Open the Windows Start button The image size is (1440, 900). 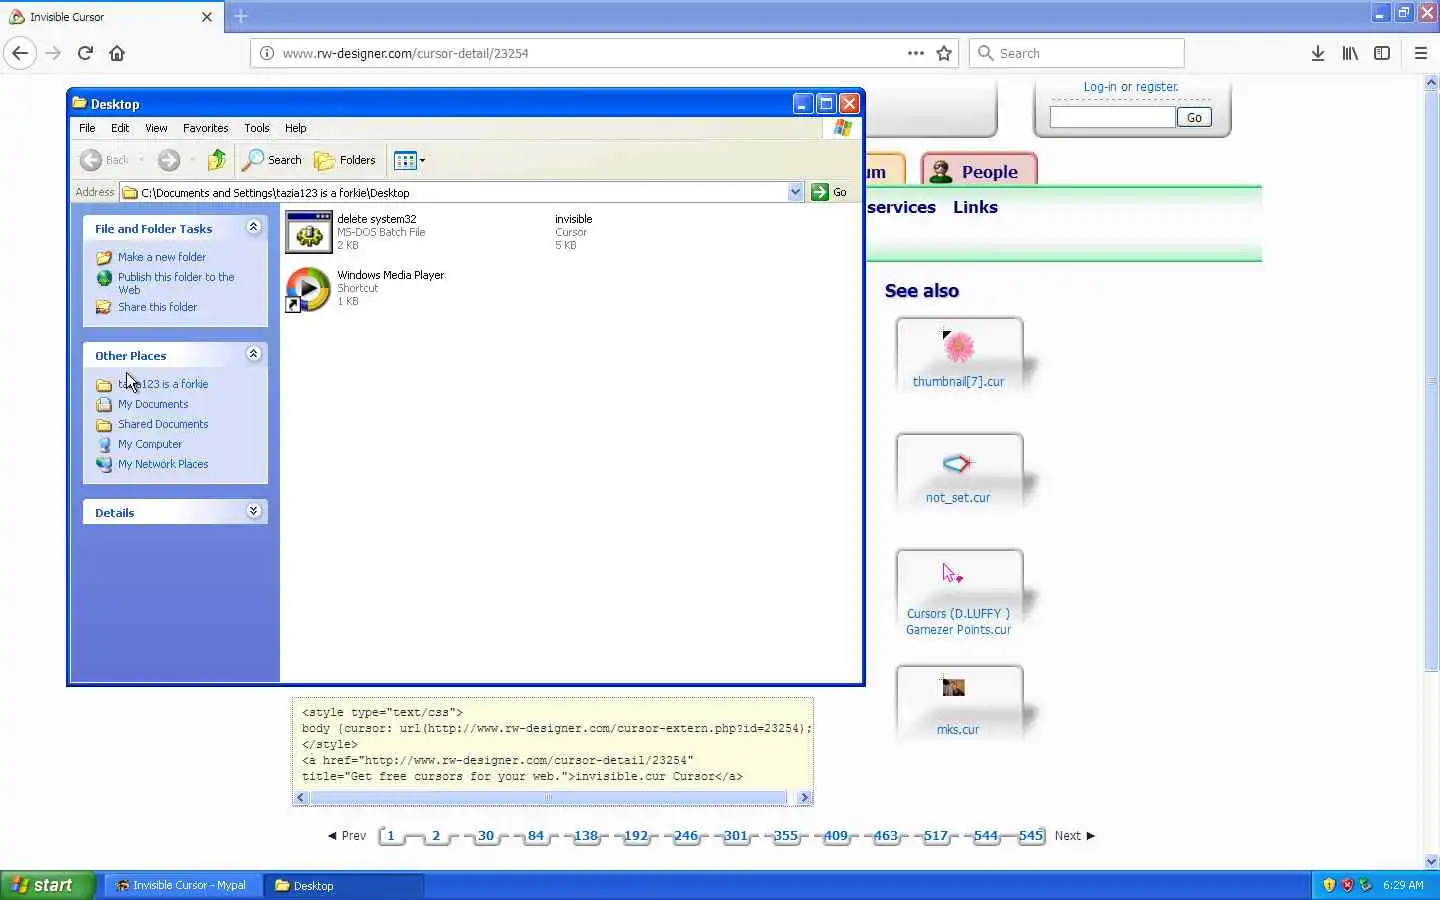47,885
